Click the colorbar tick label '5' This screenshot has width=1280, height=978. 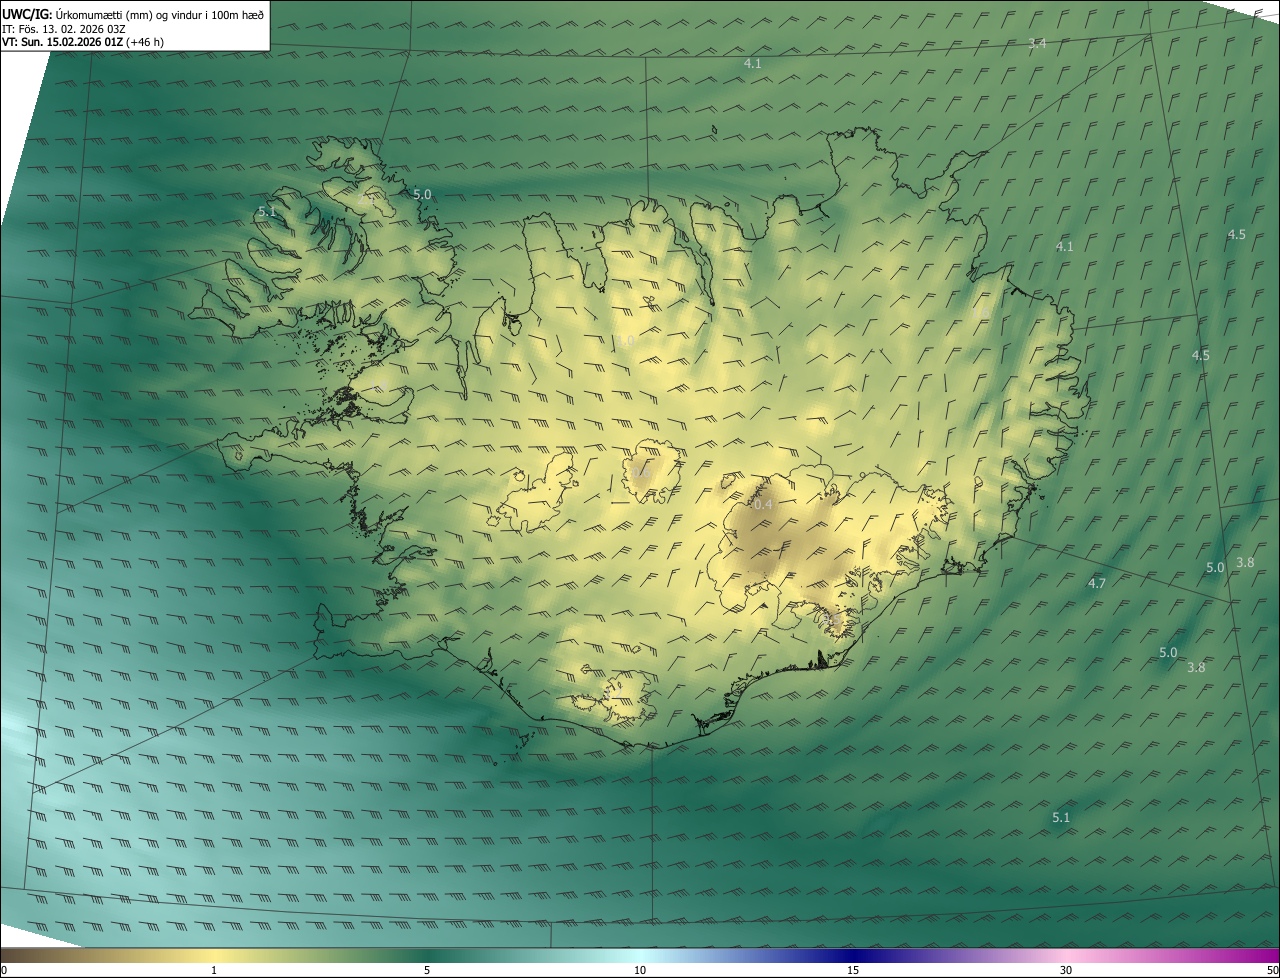[427, 970]
